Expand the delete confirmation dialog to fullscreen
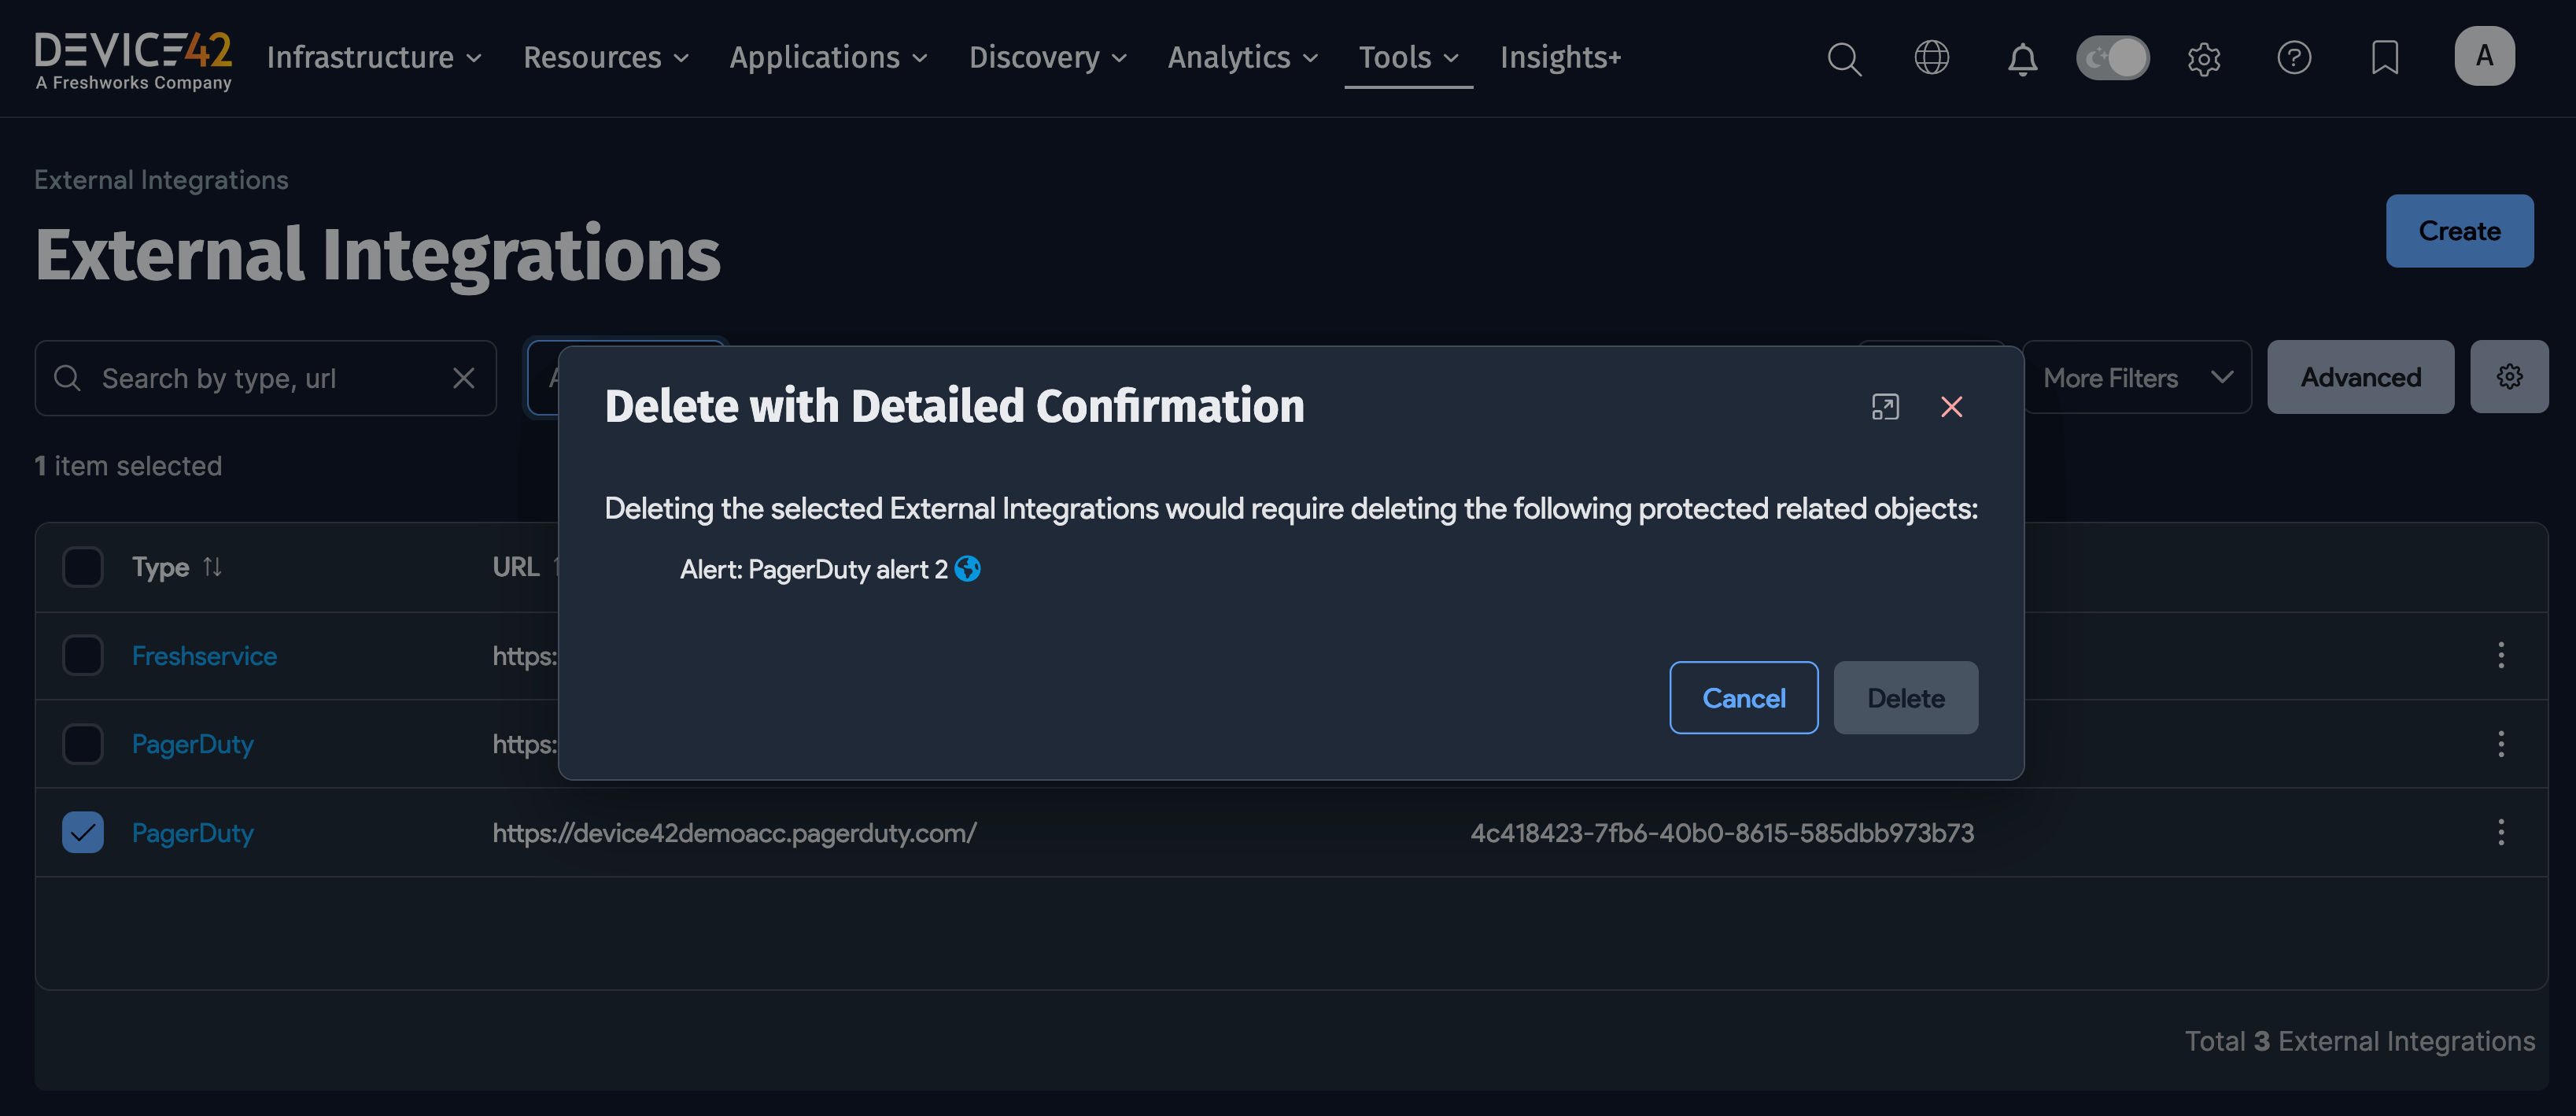2576x1116 pixels. (1885, 407)
